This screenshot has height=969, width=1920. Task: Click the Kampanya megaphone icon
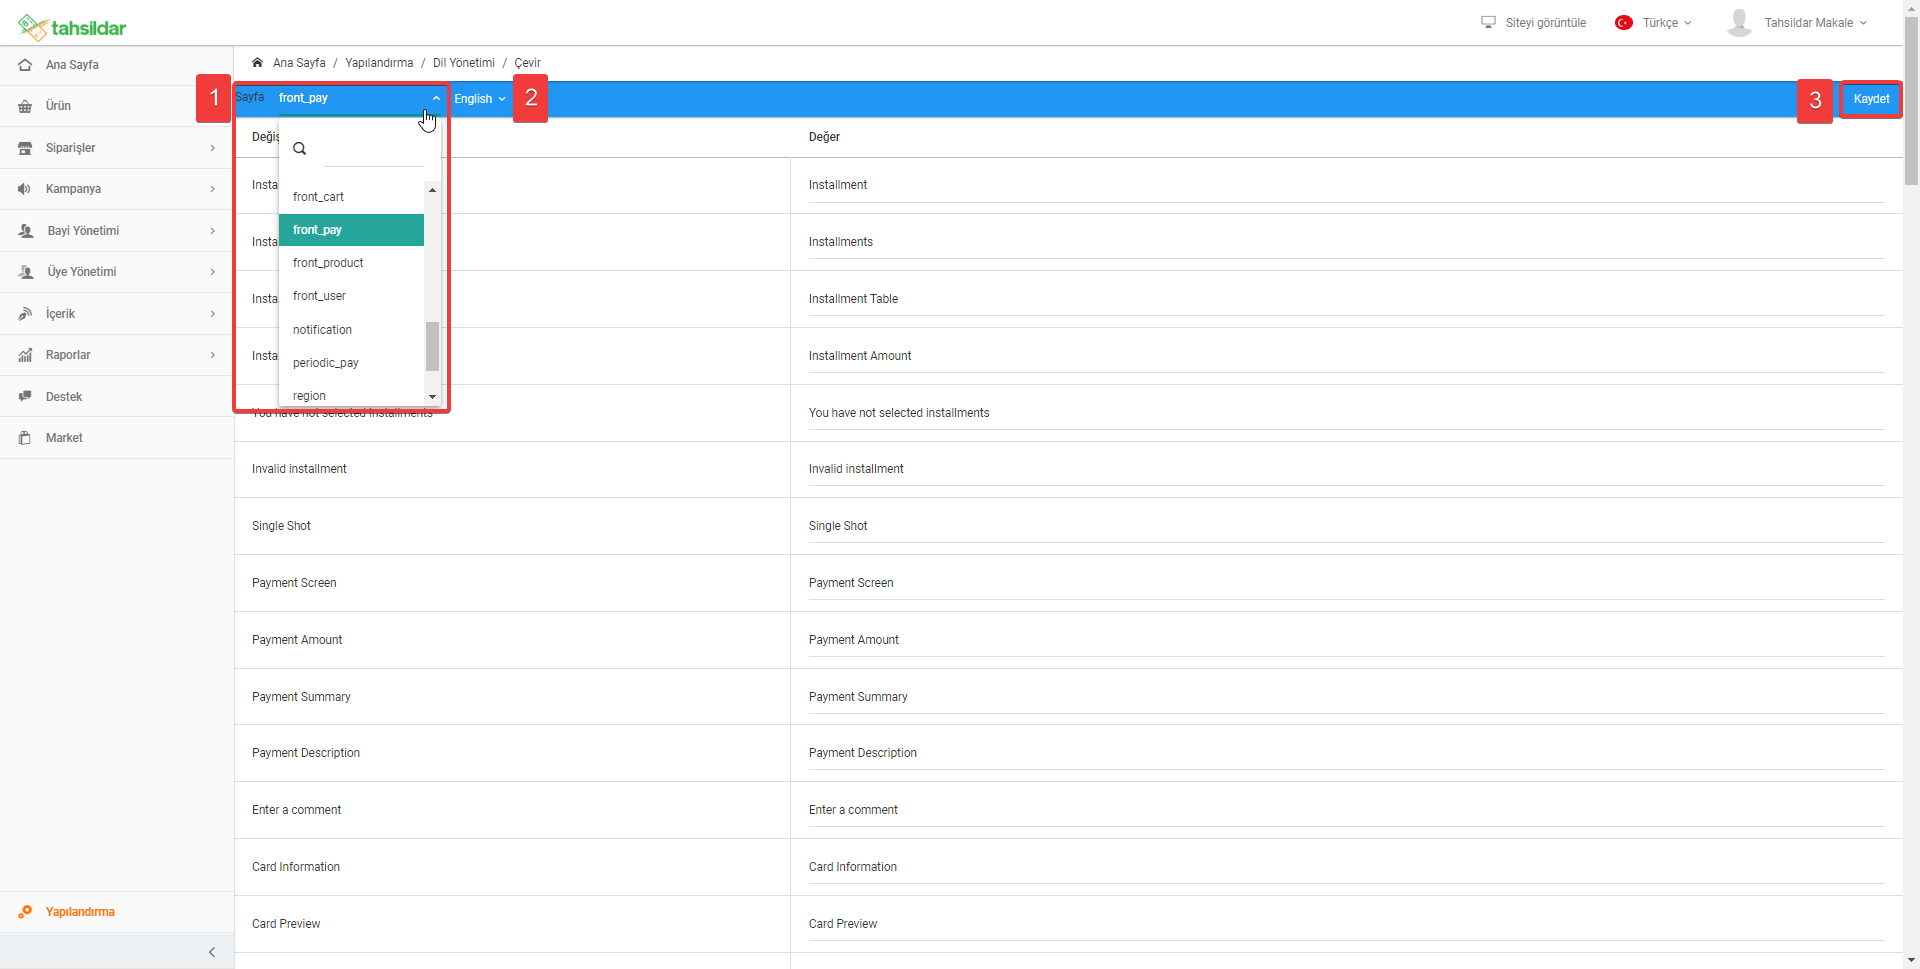[x=25, y=189]
